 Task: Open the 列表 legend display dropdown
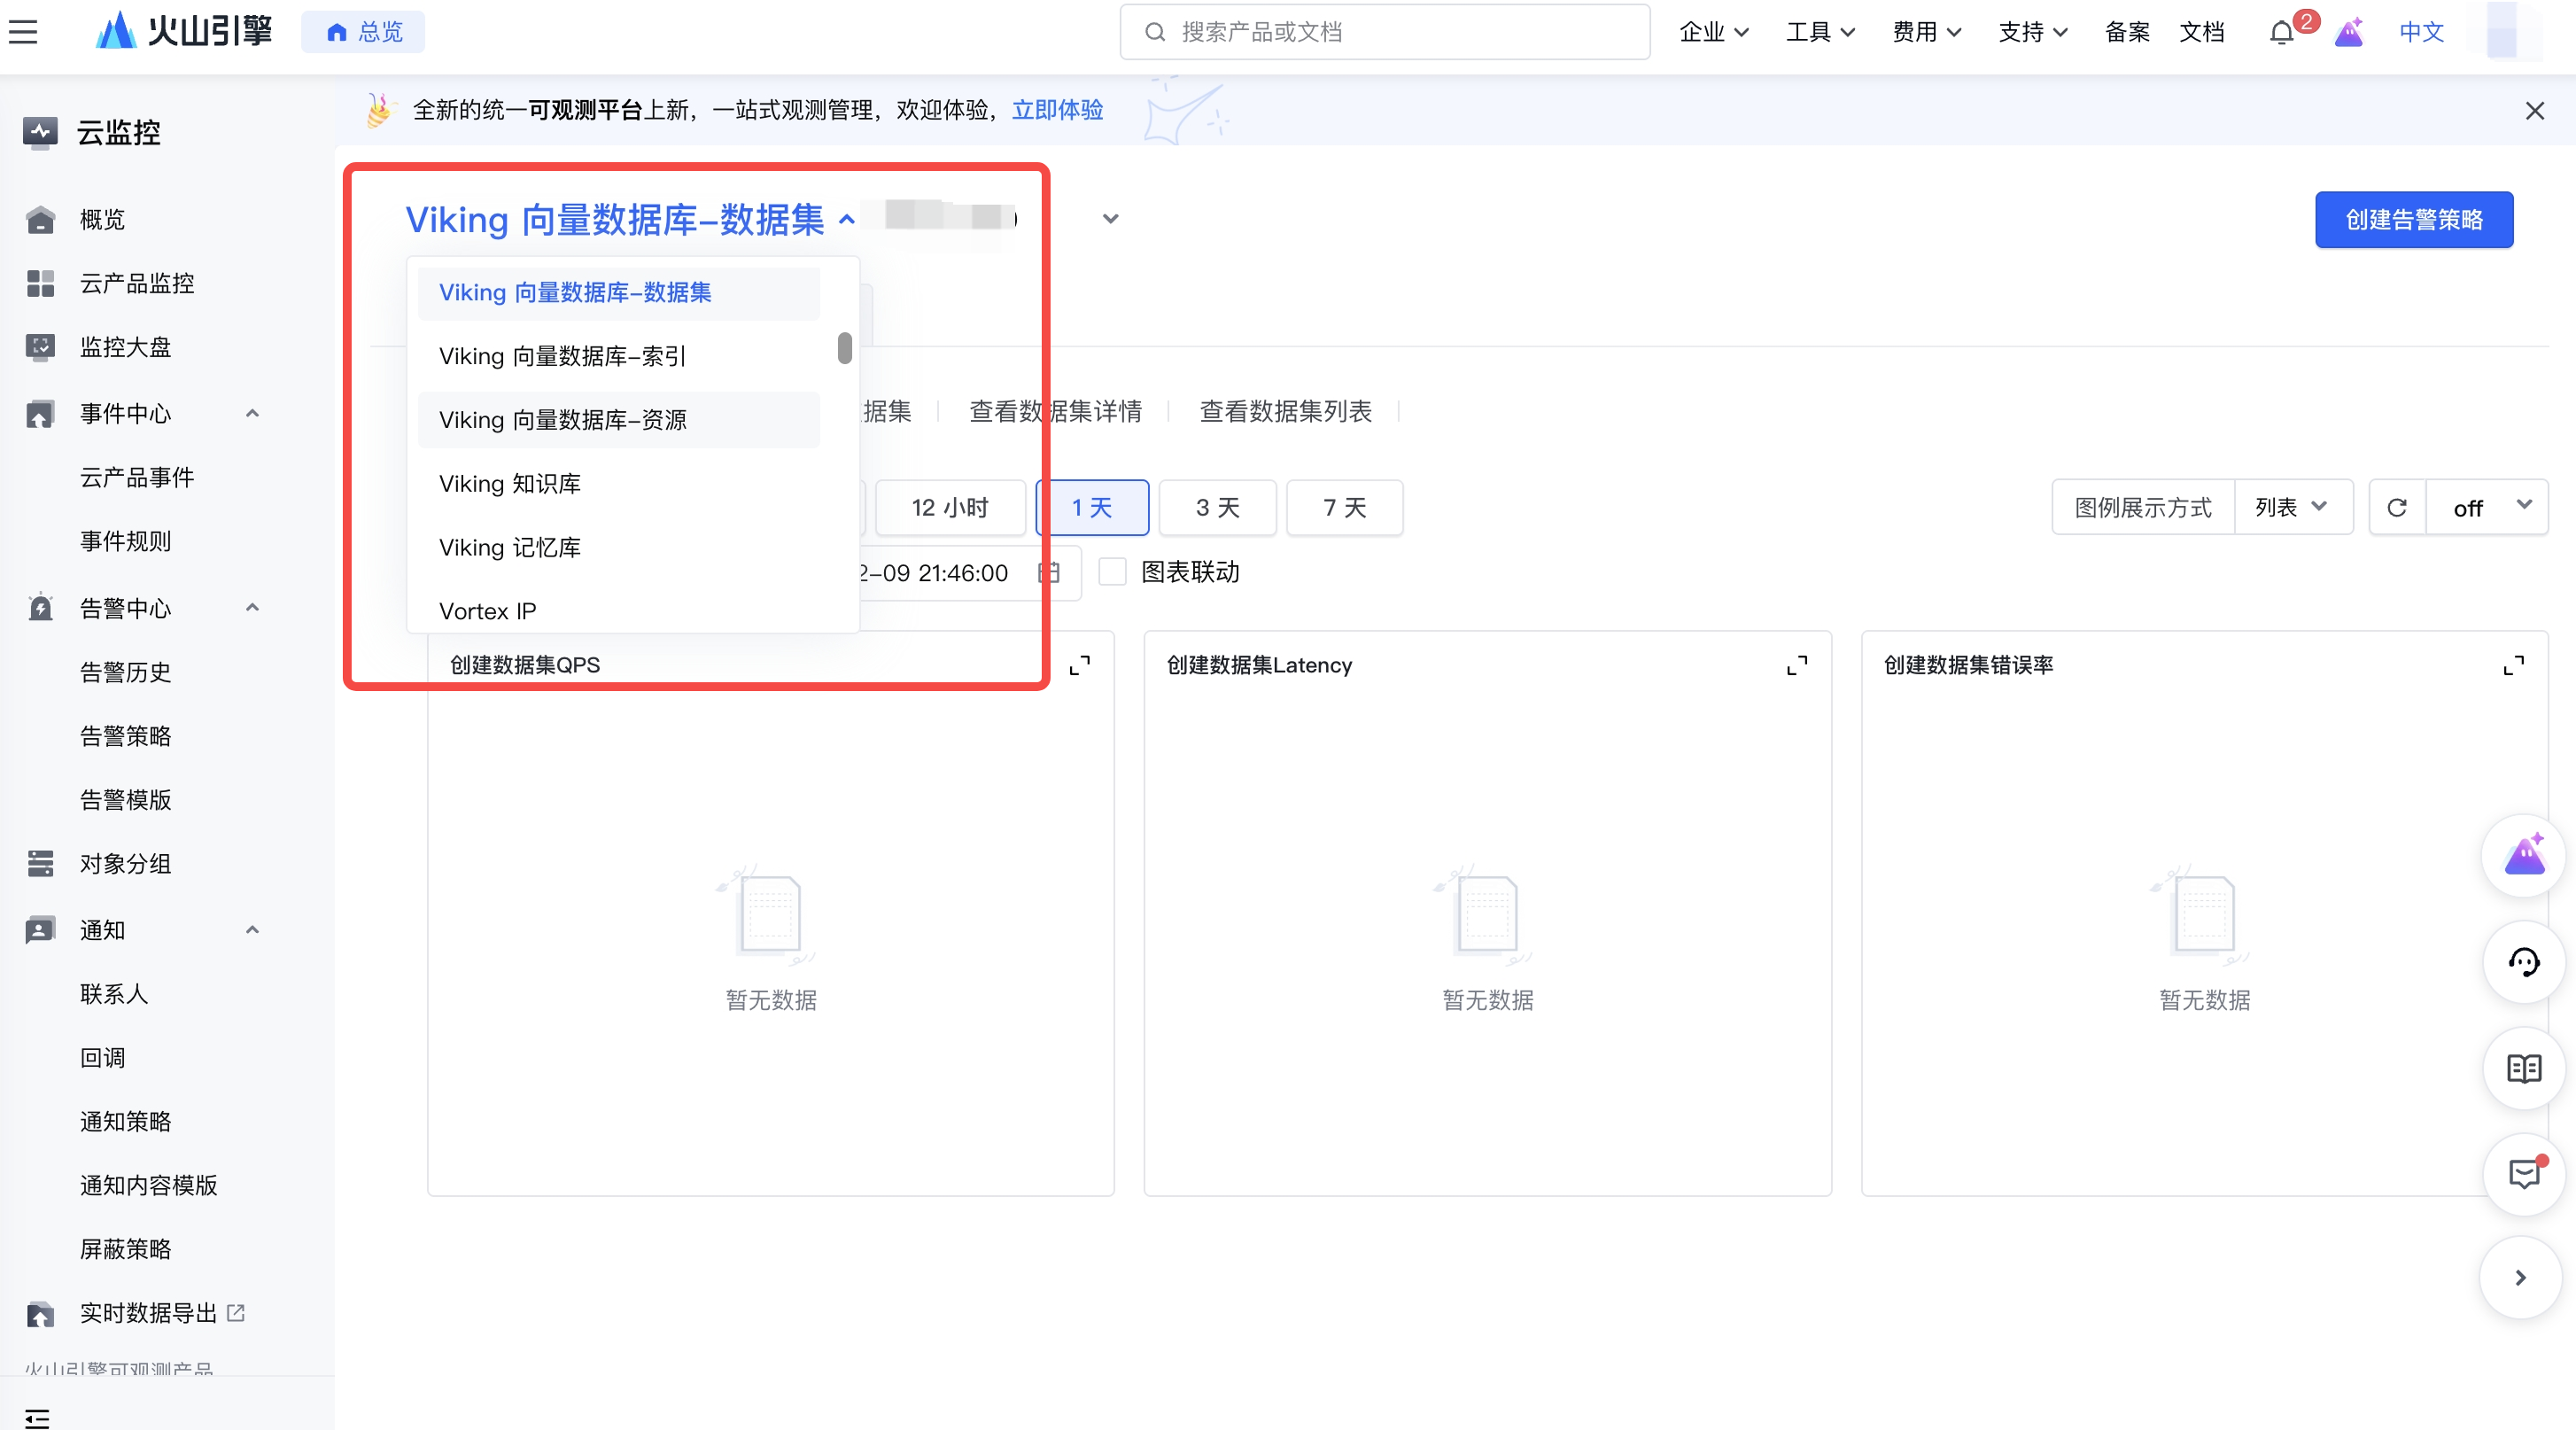point(2292,507)
